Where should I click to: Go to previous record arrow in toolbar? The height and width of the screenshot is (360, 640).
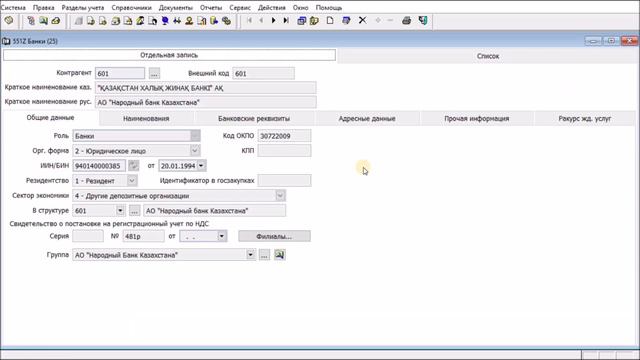(261, 20)
